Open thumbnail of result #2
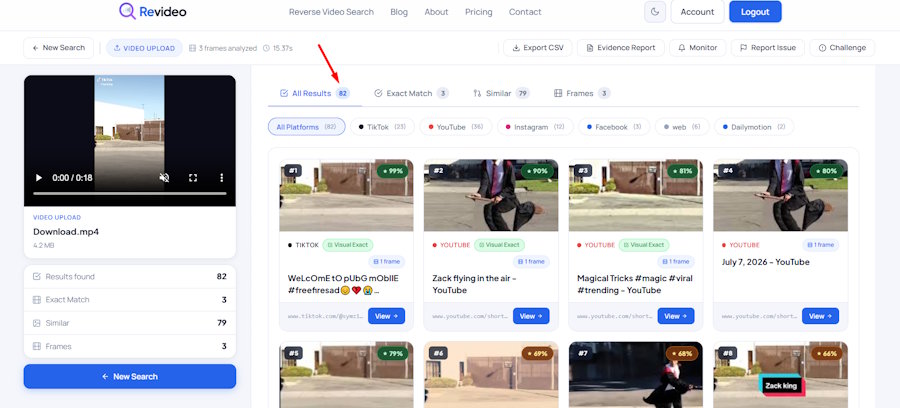The image size is (900, 408). pos(491,195)
